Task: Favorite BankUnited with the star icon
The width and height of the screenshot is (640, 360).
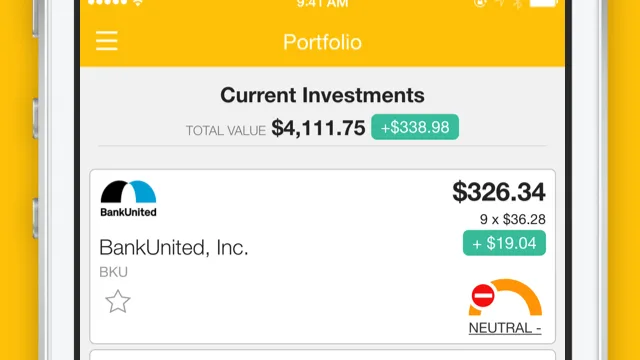Action: tap(118, 302)
